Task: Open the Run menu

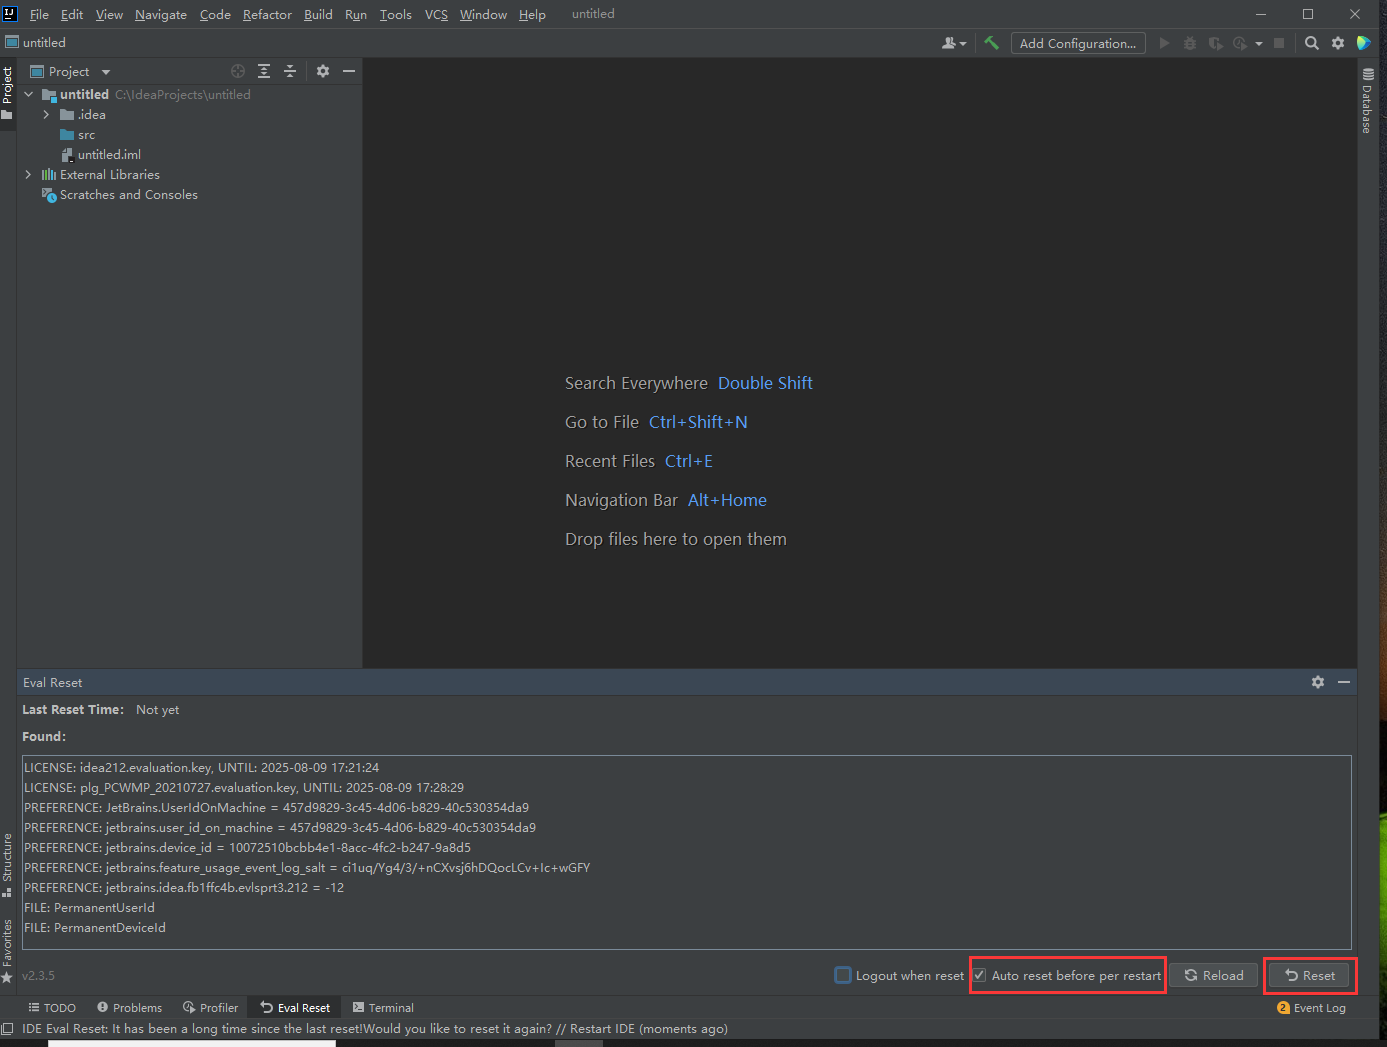Action: 356,14
